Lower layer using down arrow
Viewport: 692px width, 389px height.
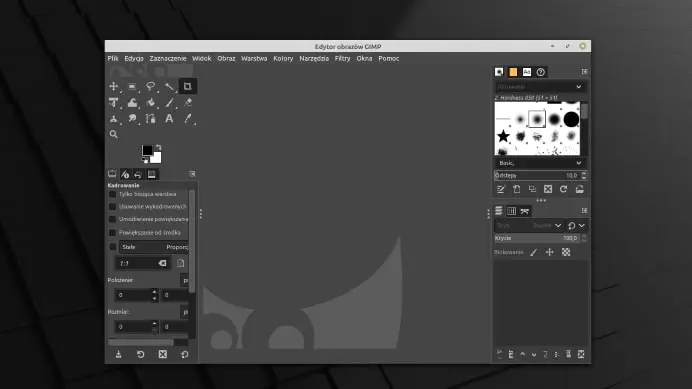click(x=534, y=354)
